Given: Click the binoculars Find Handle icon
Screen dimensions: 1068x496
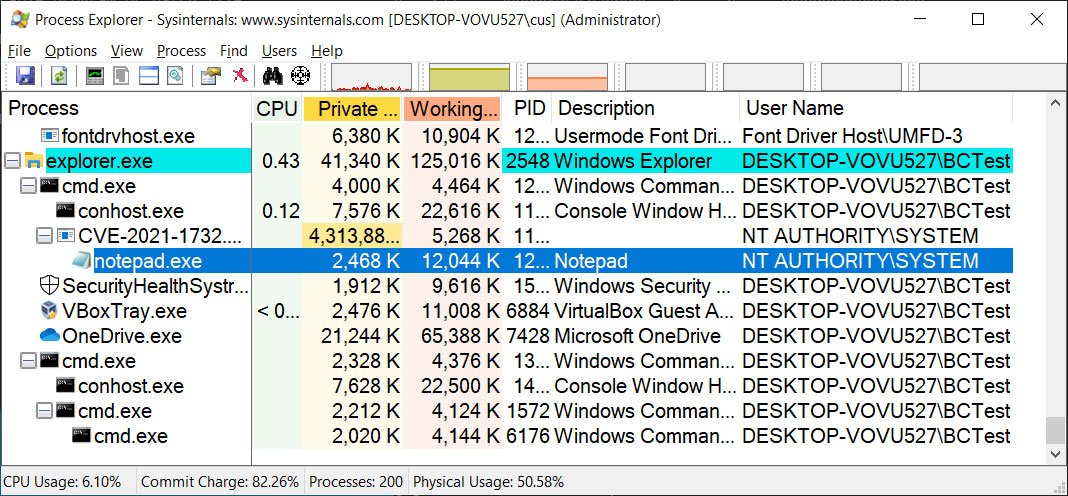Looking at the screenshot, I should [272, 76].
